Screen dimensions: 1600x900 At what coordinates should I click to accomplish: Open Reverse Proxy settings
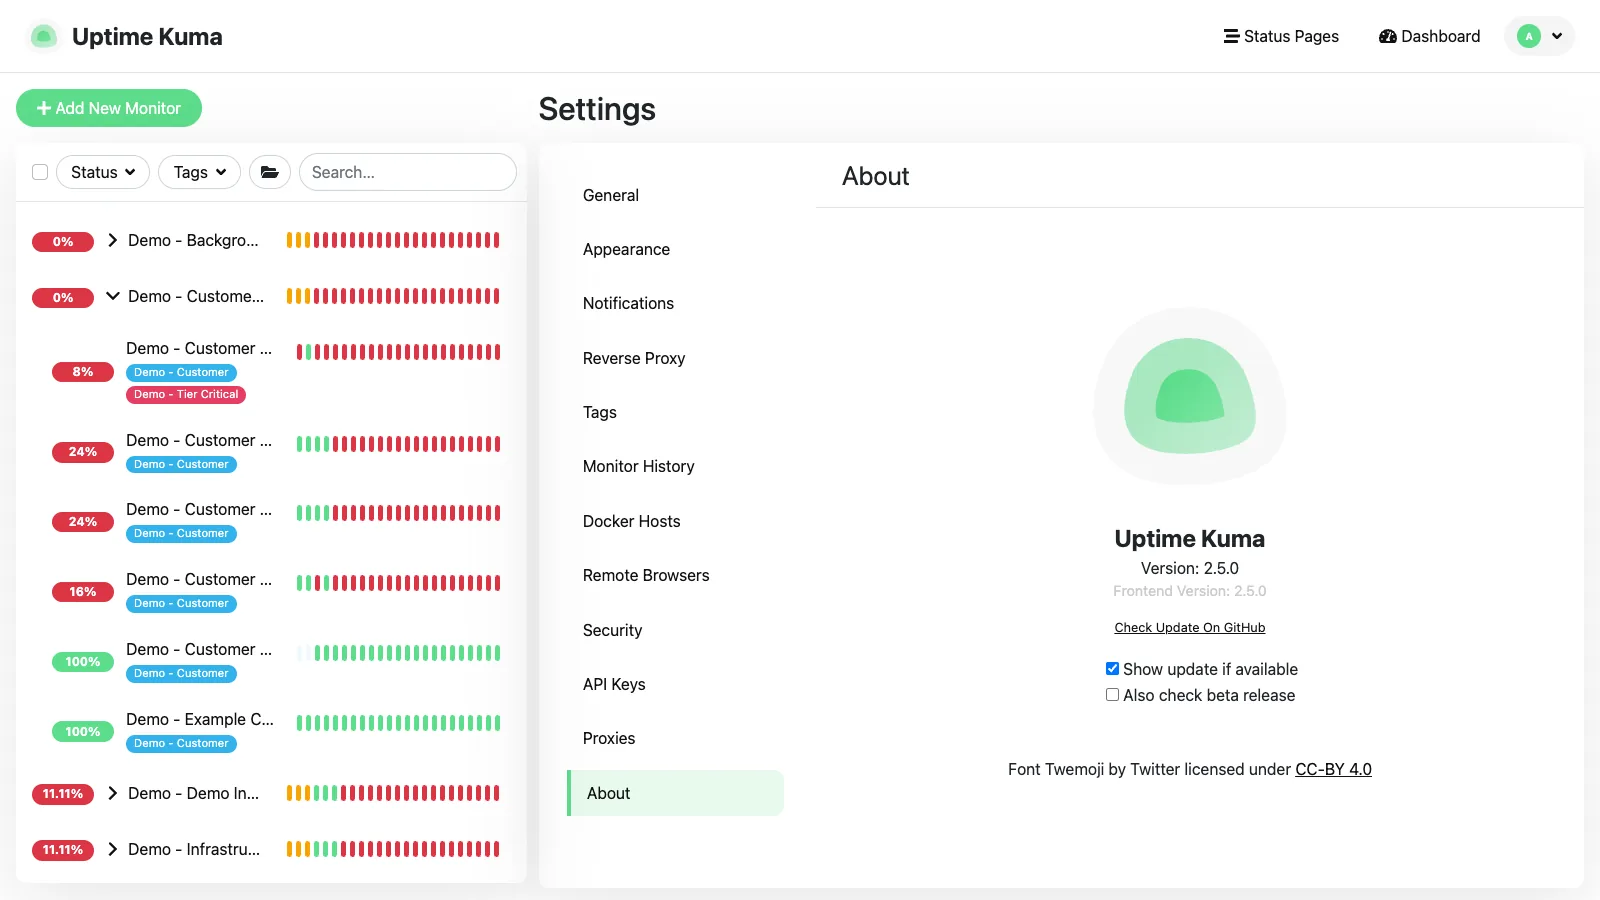675,358
